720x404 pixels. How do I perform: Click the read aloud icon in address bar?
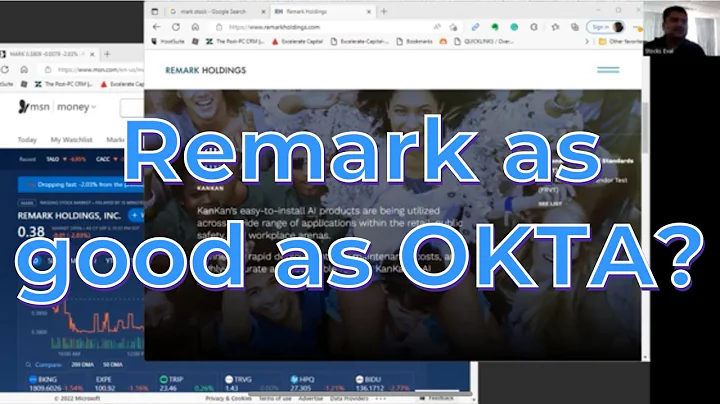[x=437, y=27]
